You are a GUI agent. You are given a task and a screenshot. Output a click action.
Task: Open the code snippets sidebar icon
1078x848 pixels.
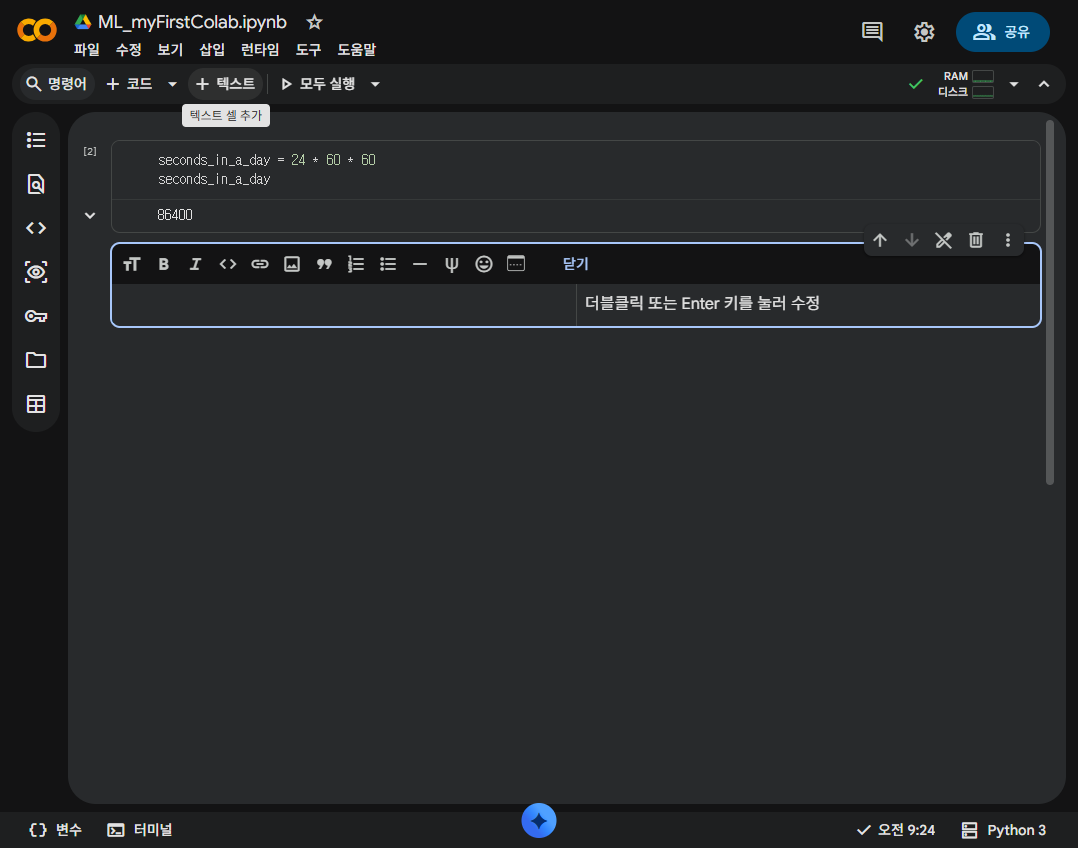pyautogui.click(x=36, y=228)
